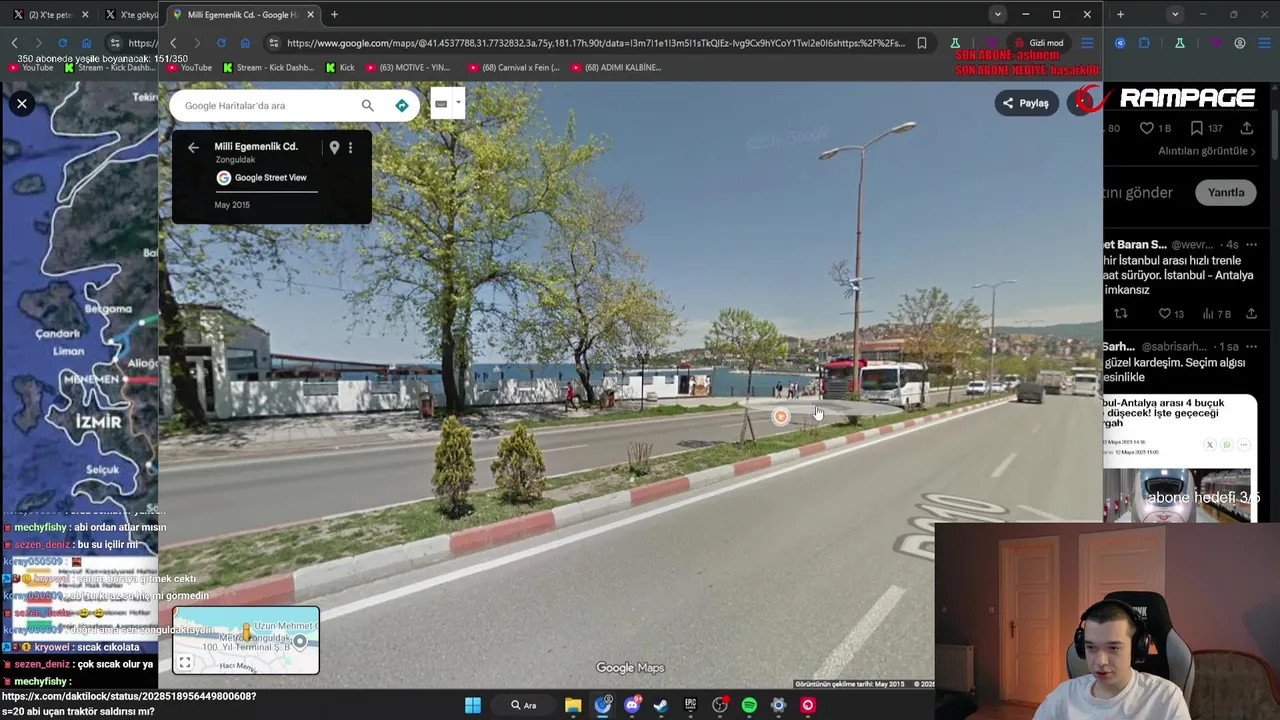Open the browser hamburger menu next to Gizli mod

(x=1087, y=43)
